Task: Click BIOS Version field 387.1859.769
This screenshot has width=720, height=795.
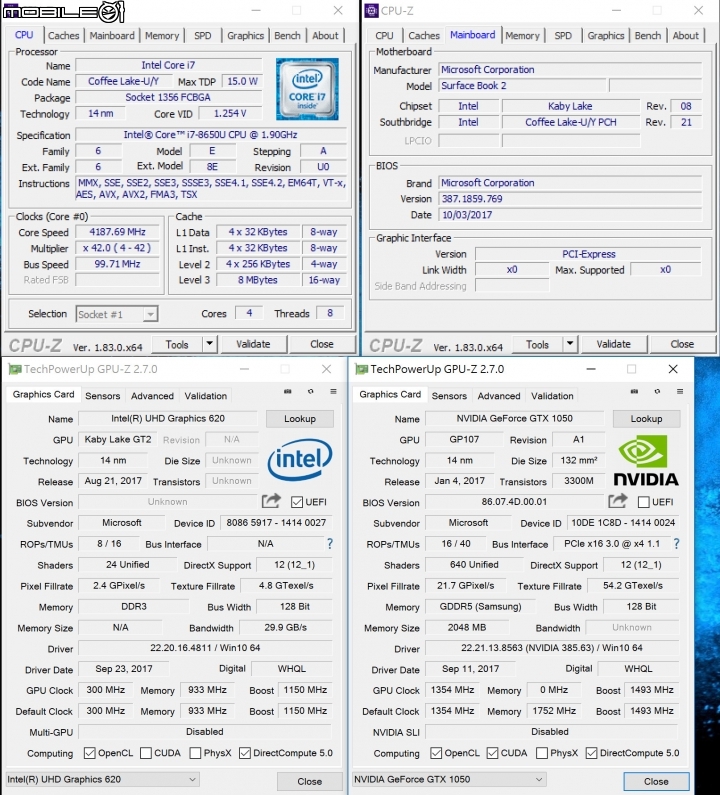Action: click(x=570, y=199)
